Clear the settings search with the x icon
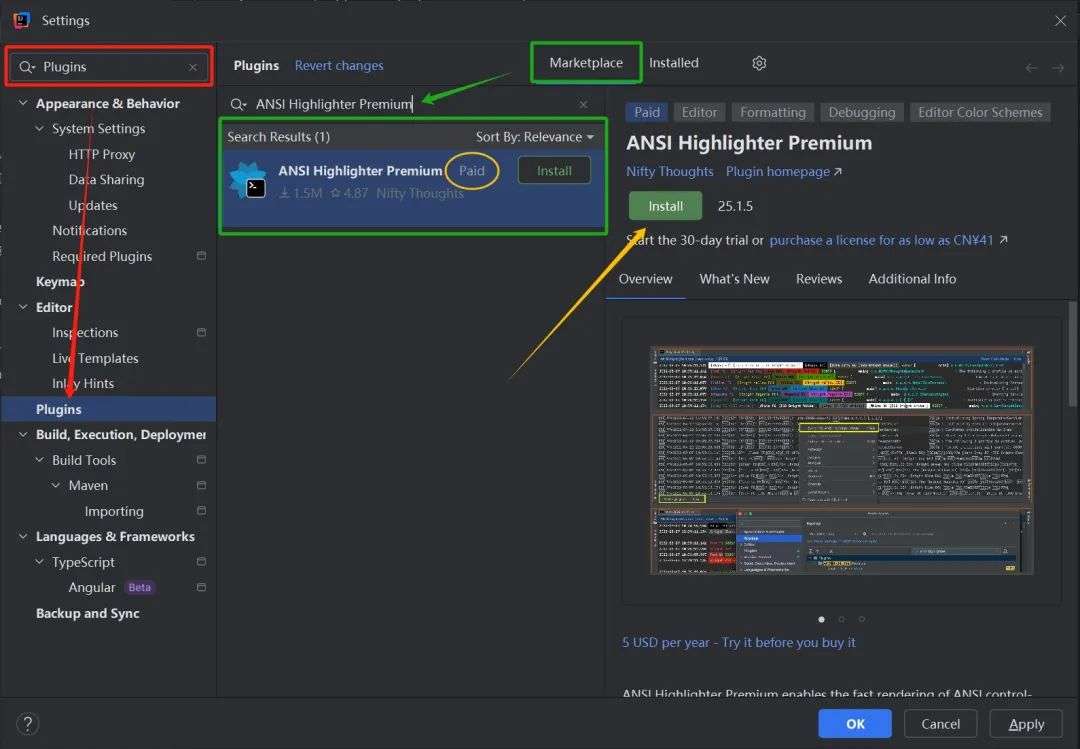 tap(193, 67)
